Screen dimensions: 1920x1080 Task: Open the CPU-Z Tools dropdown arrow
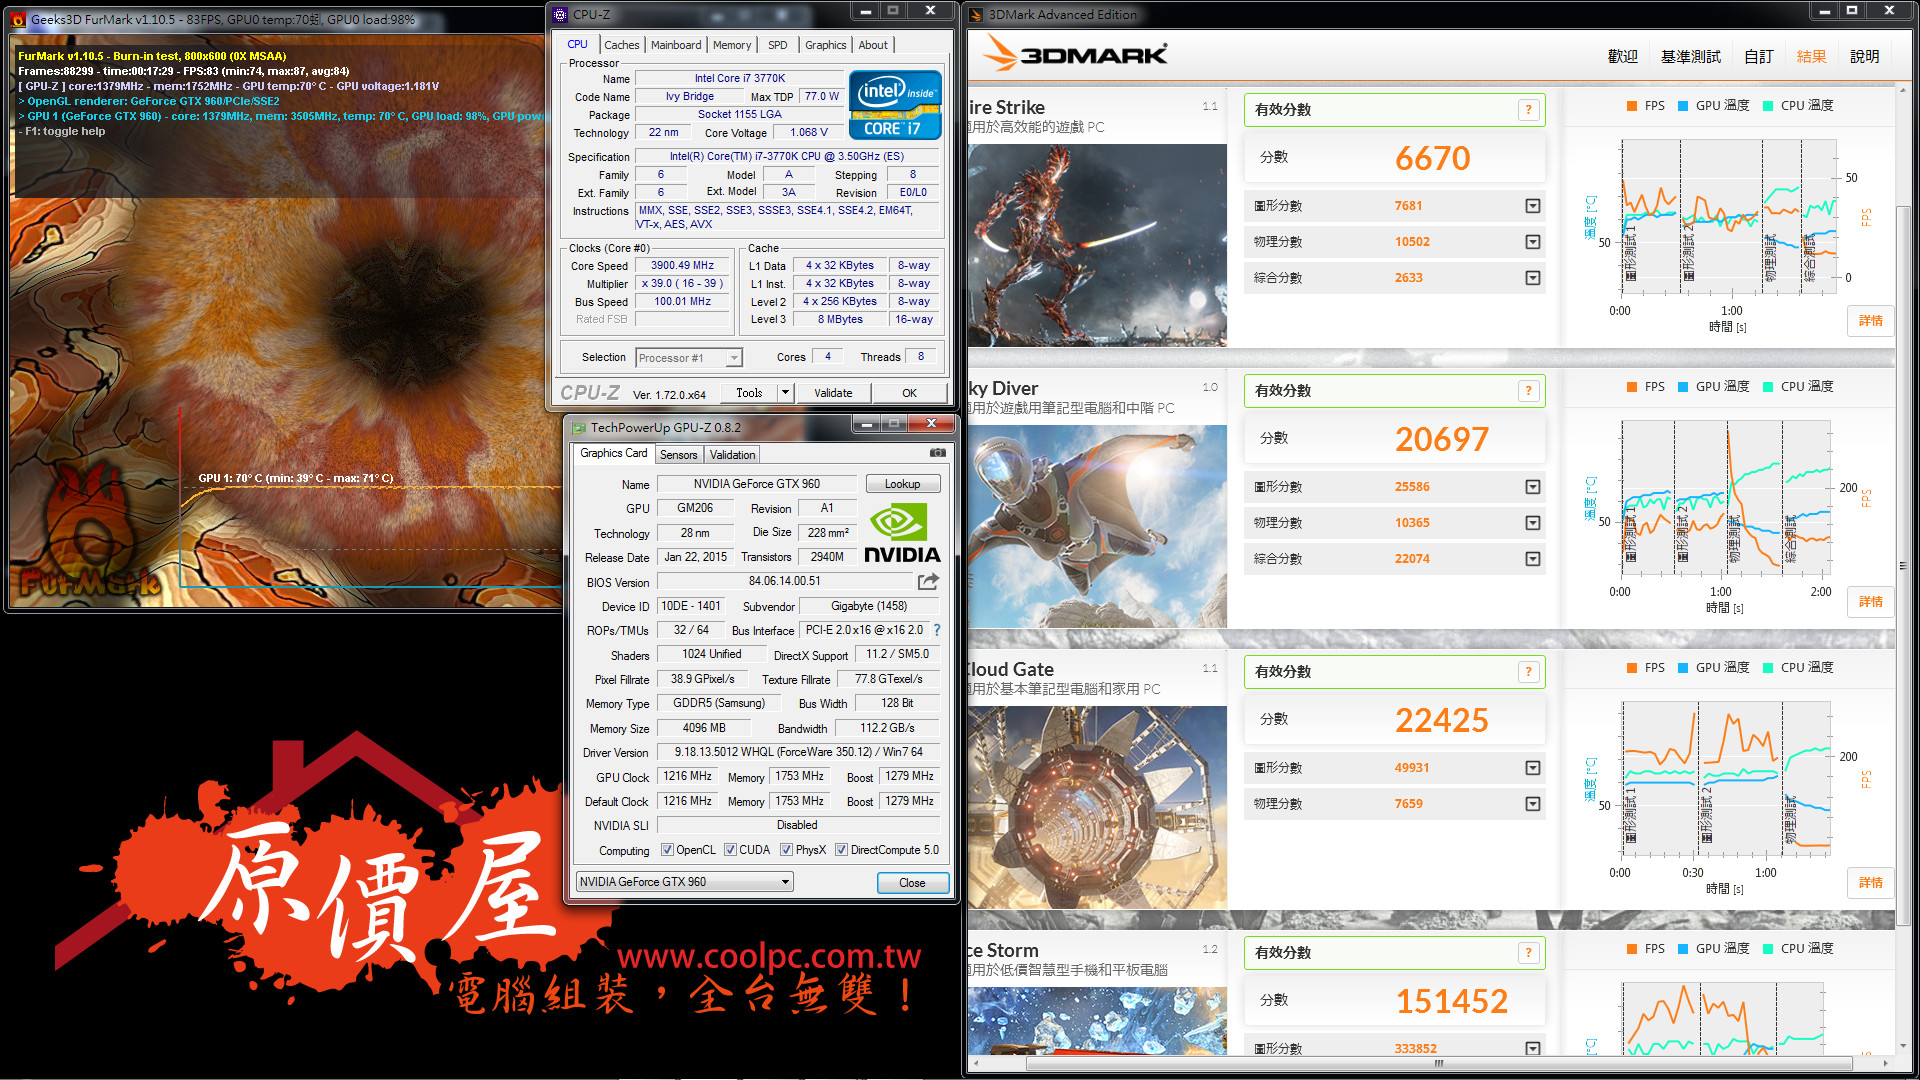coord(785,393)
